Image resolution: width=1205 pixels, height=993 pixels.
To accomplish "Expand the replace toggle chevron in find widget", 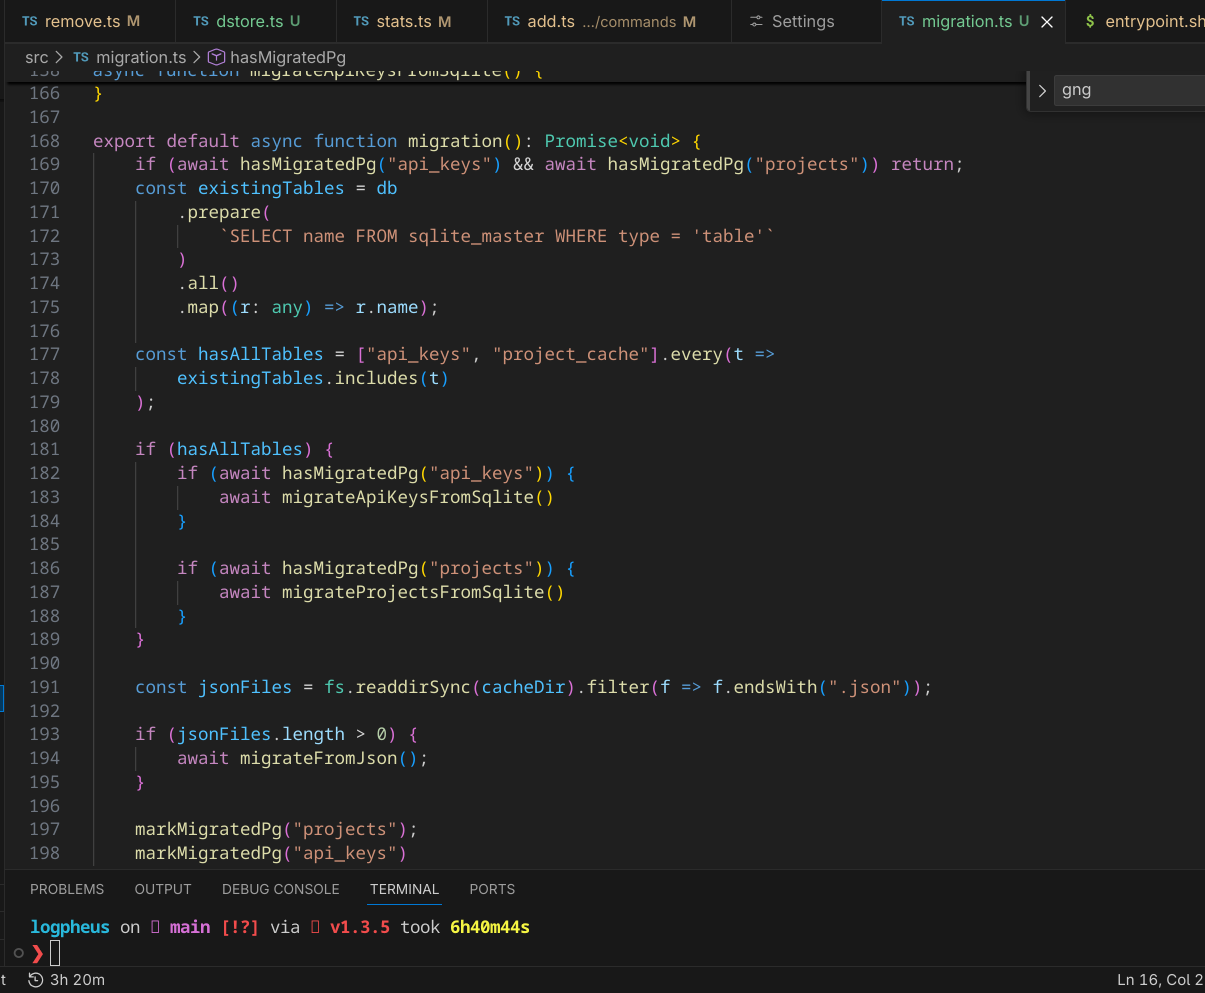I will point(1042,91).
